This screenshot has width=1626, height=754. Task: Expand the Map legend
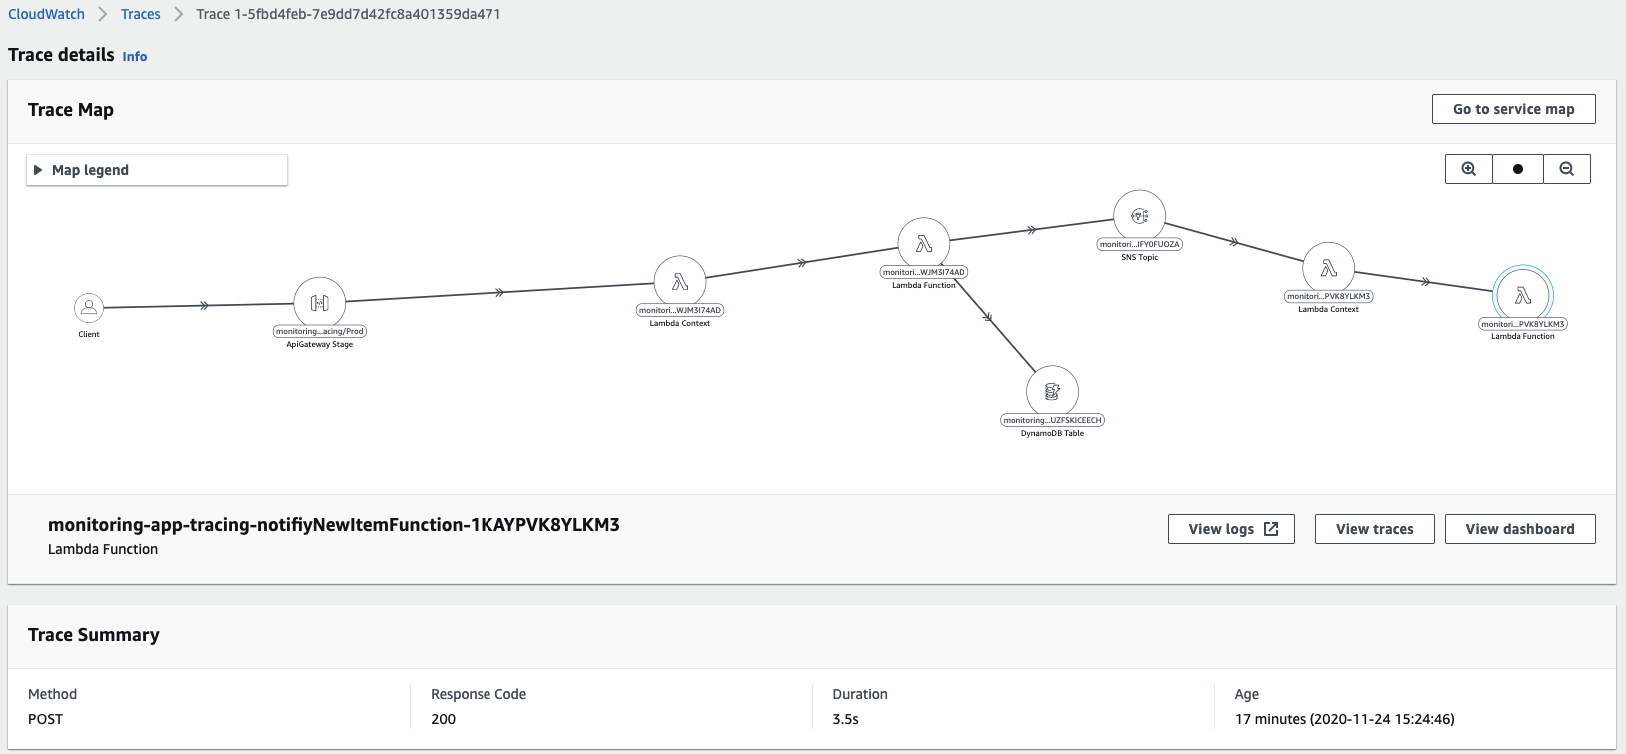coord(157,170)
